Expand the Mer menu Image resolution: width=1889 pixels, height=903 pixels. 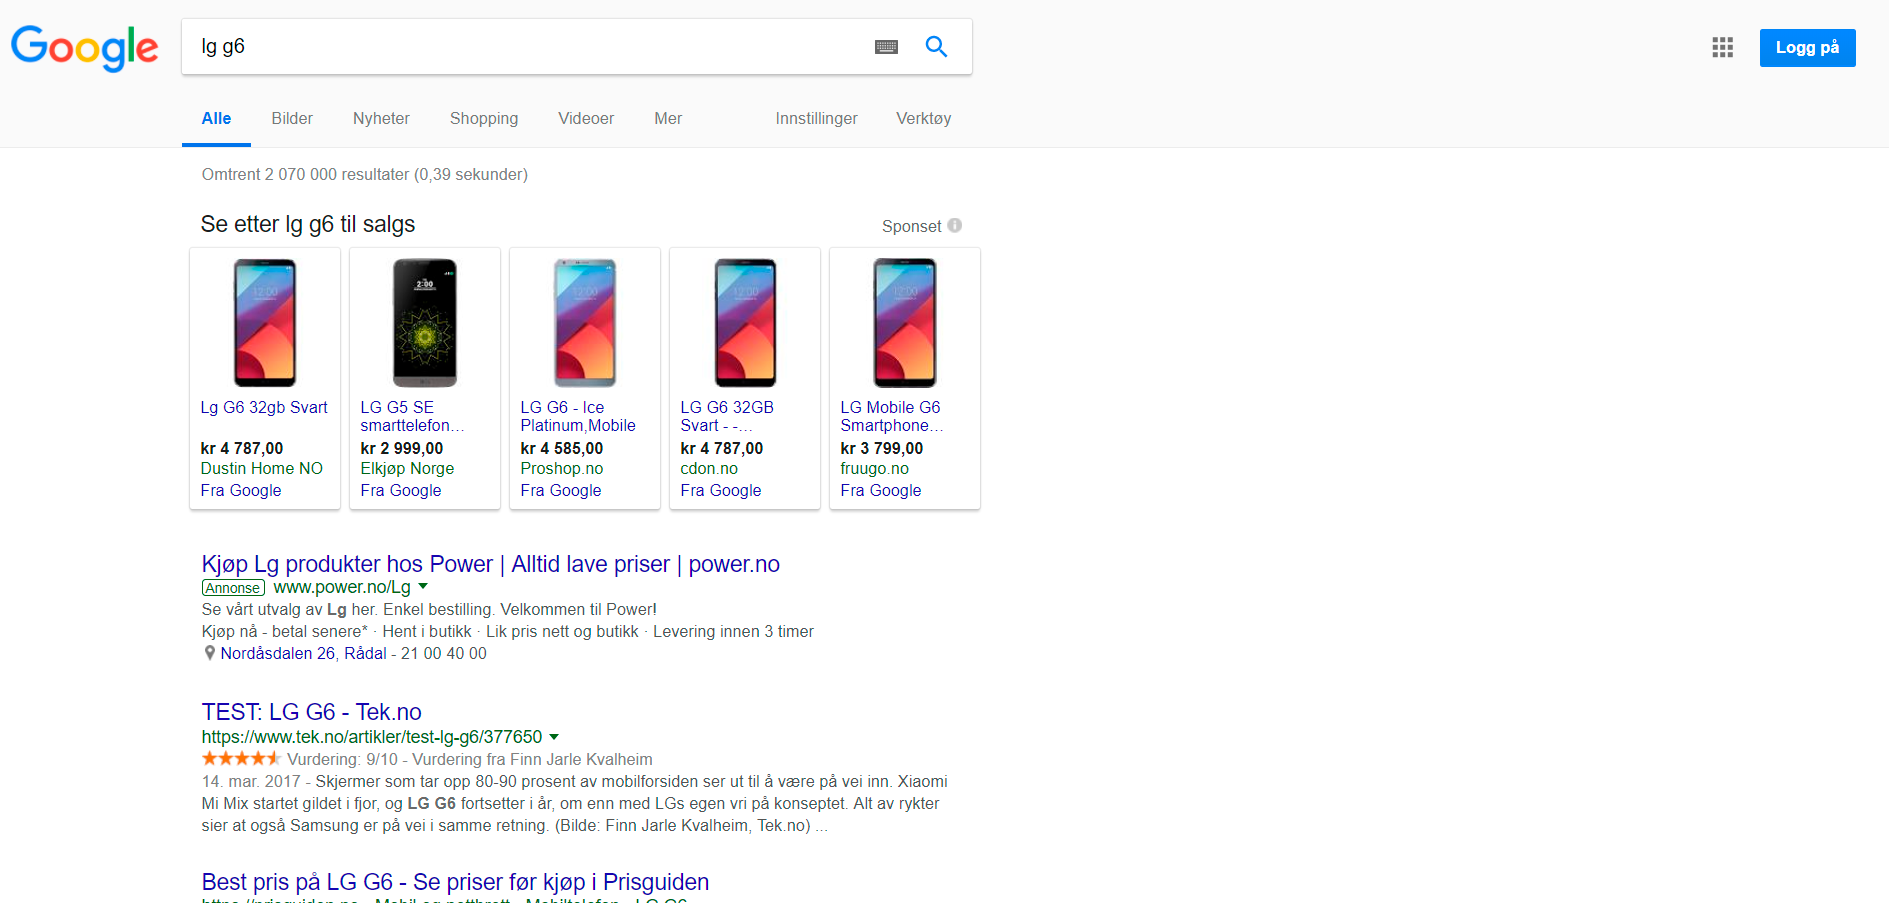pyautogui.click(x=668, y=118)
